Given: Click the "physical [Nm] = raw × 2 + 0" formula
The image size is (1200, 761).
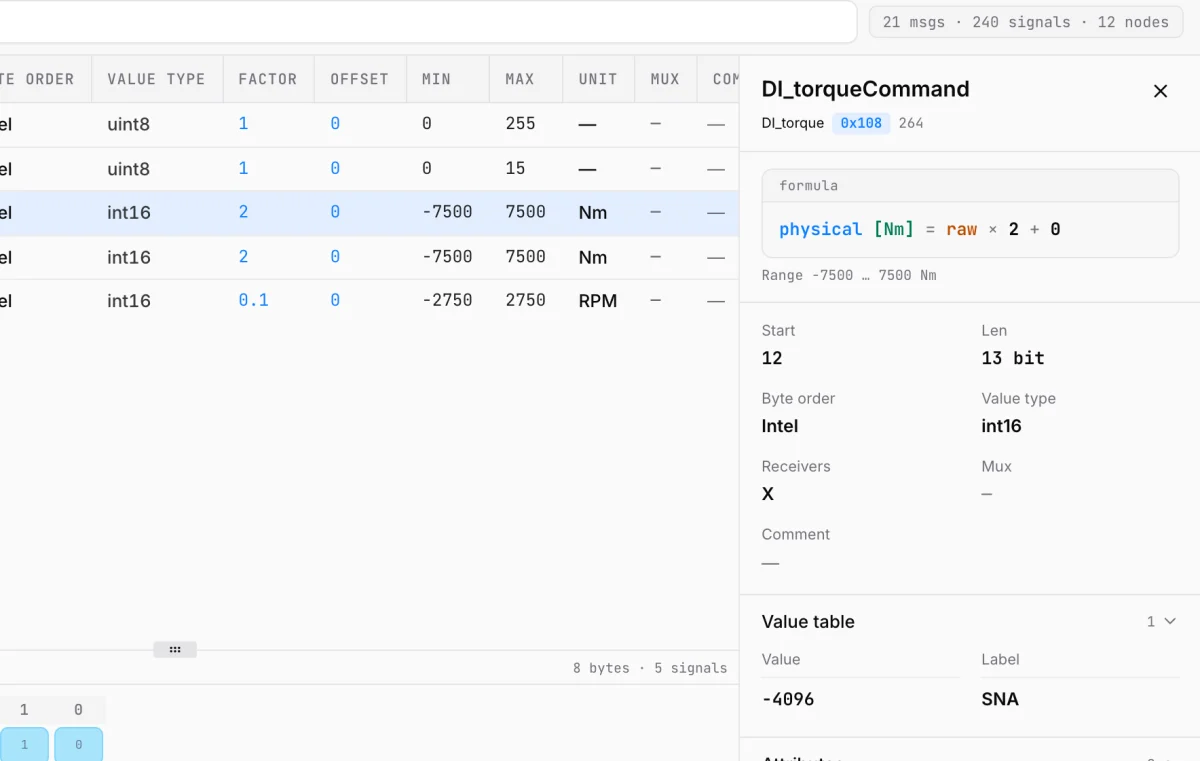Looking at the screenshot, I should click(920, 229).
